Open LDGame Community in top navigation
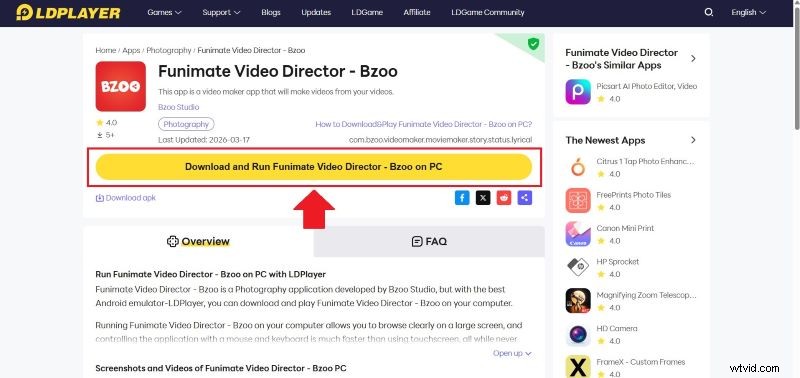Viewport: 800px width, 378px height. 488,12
